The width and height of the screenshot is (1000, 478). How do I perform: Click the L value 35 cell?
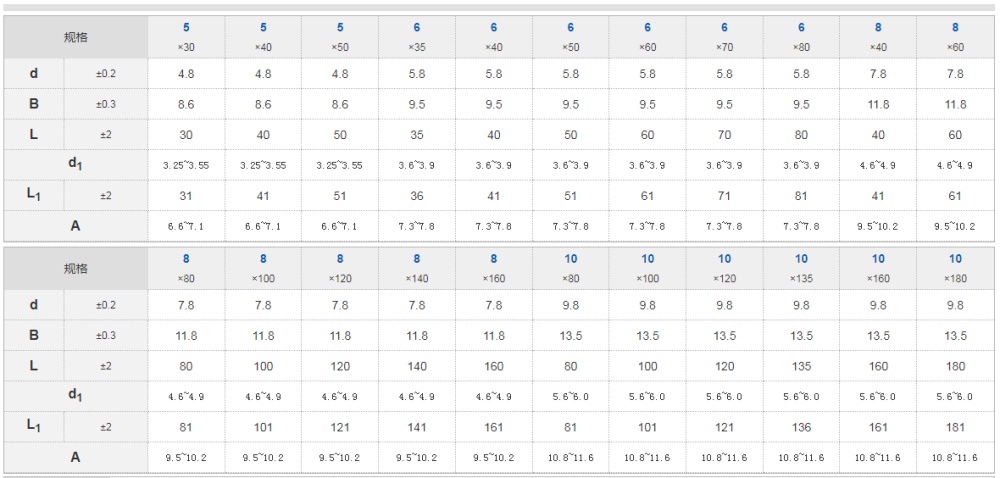pos(417,135)
